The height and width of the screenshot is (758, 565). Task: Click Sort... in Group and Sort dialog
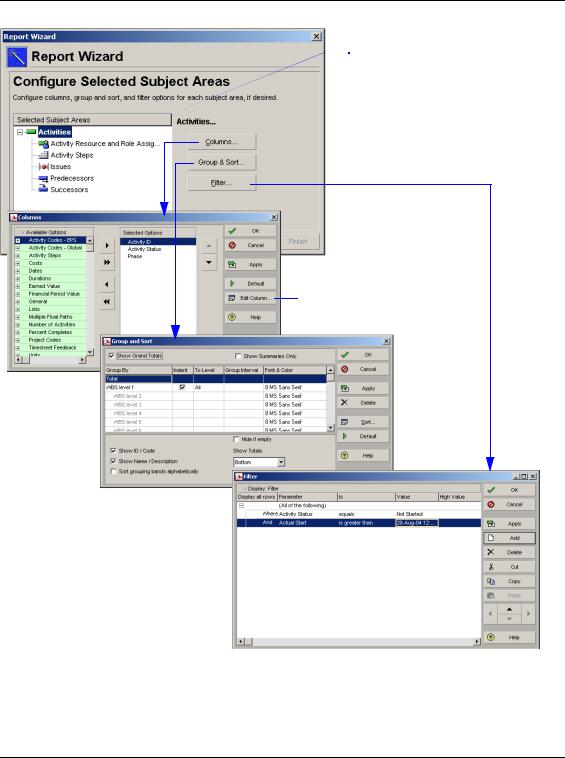coord(363,422)
